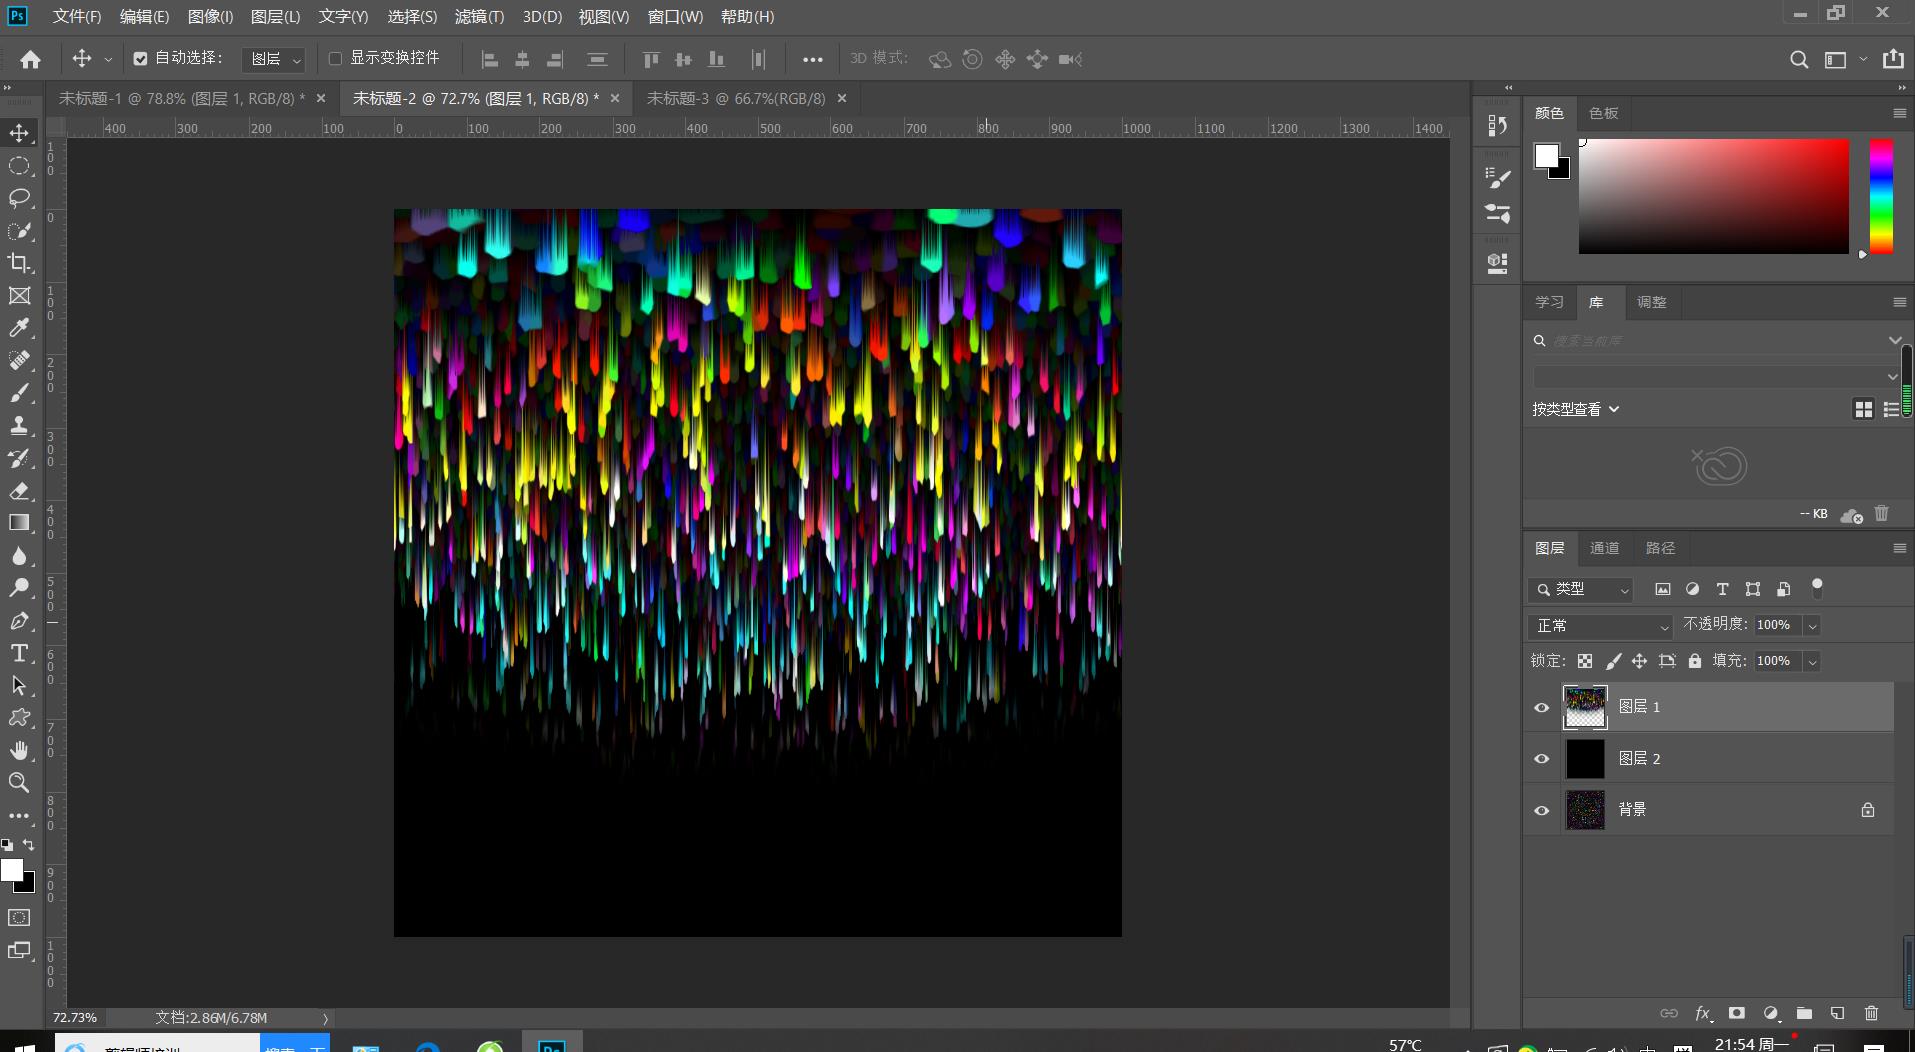
Task: Click the Home icon in options bar
Action: point(31,59)
